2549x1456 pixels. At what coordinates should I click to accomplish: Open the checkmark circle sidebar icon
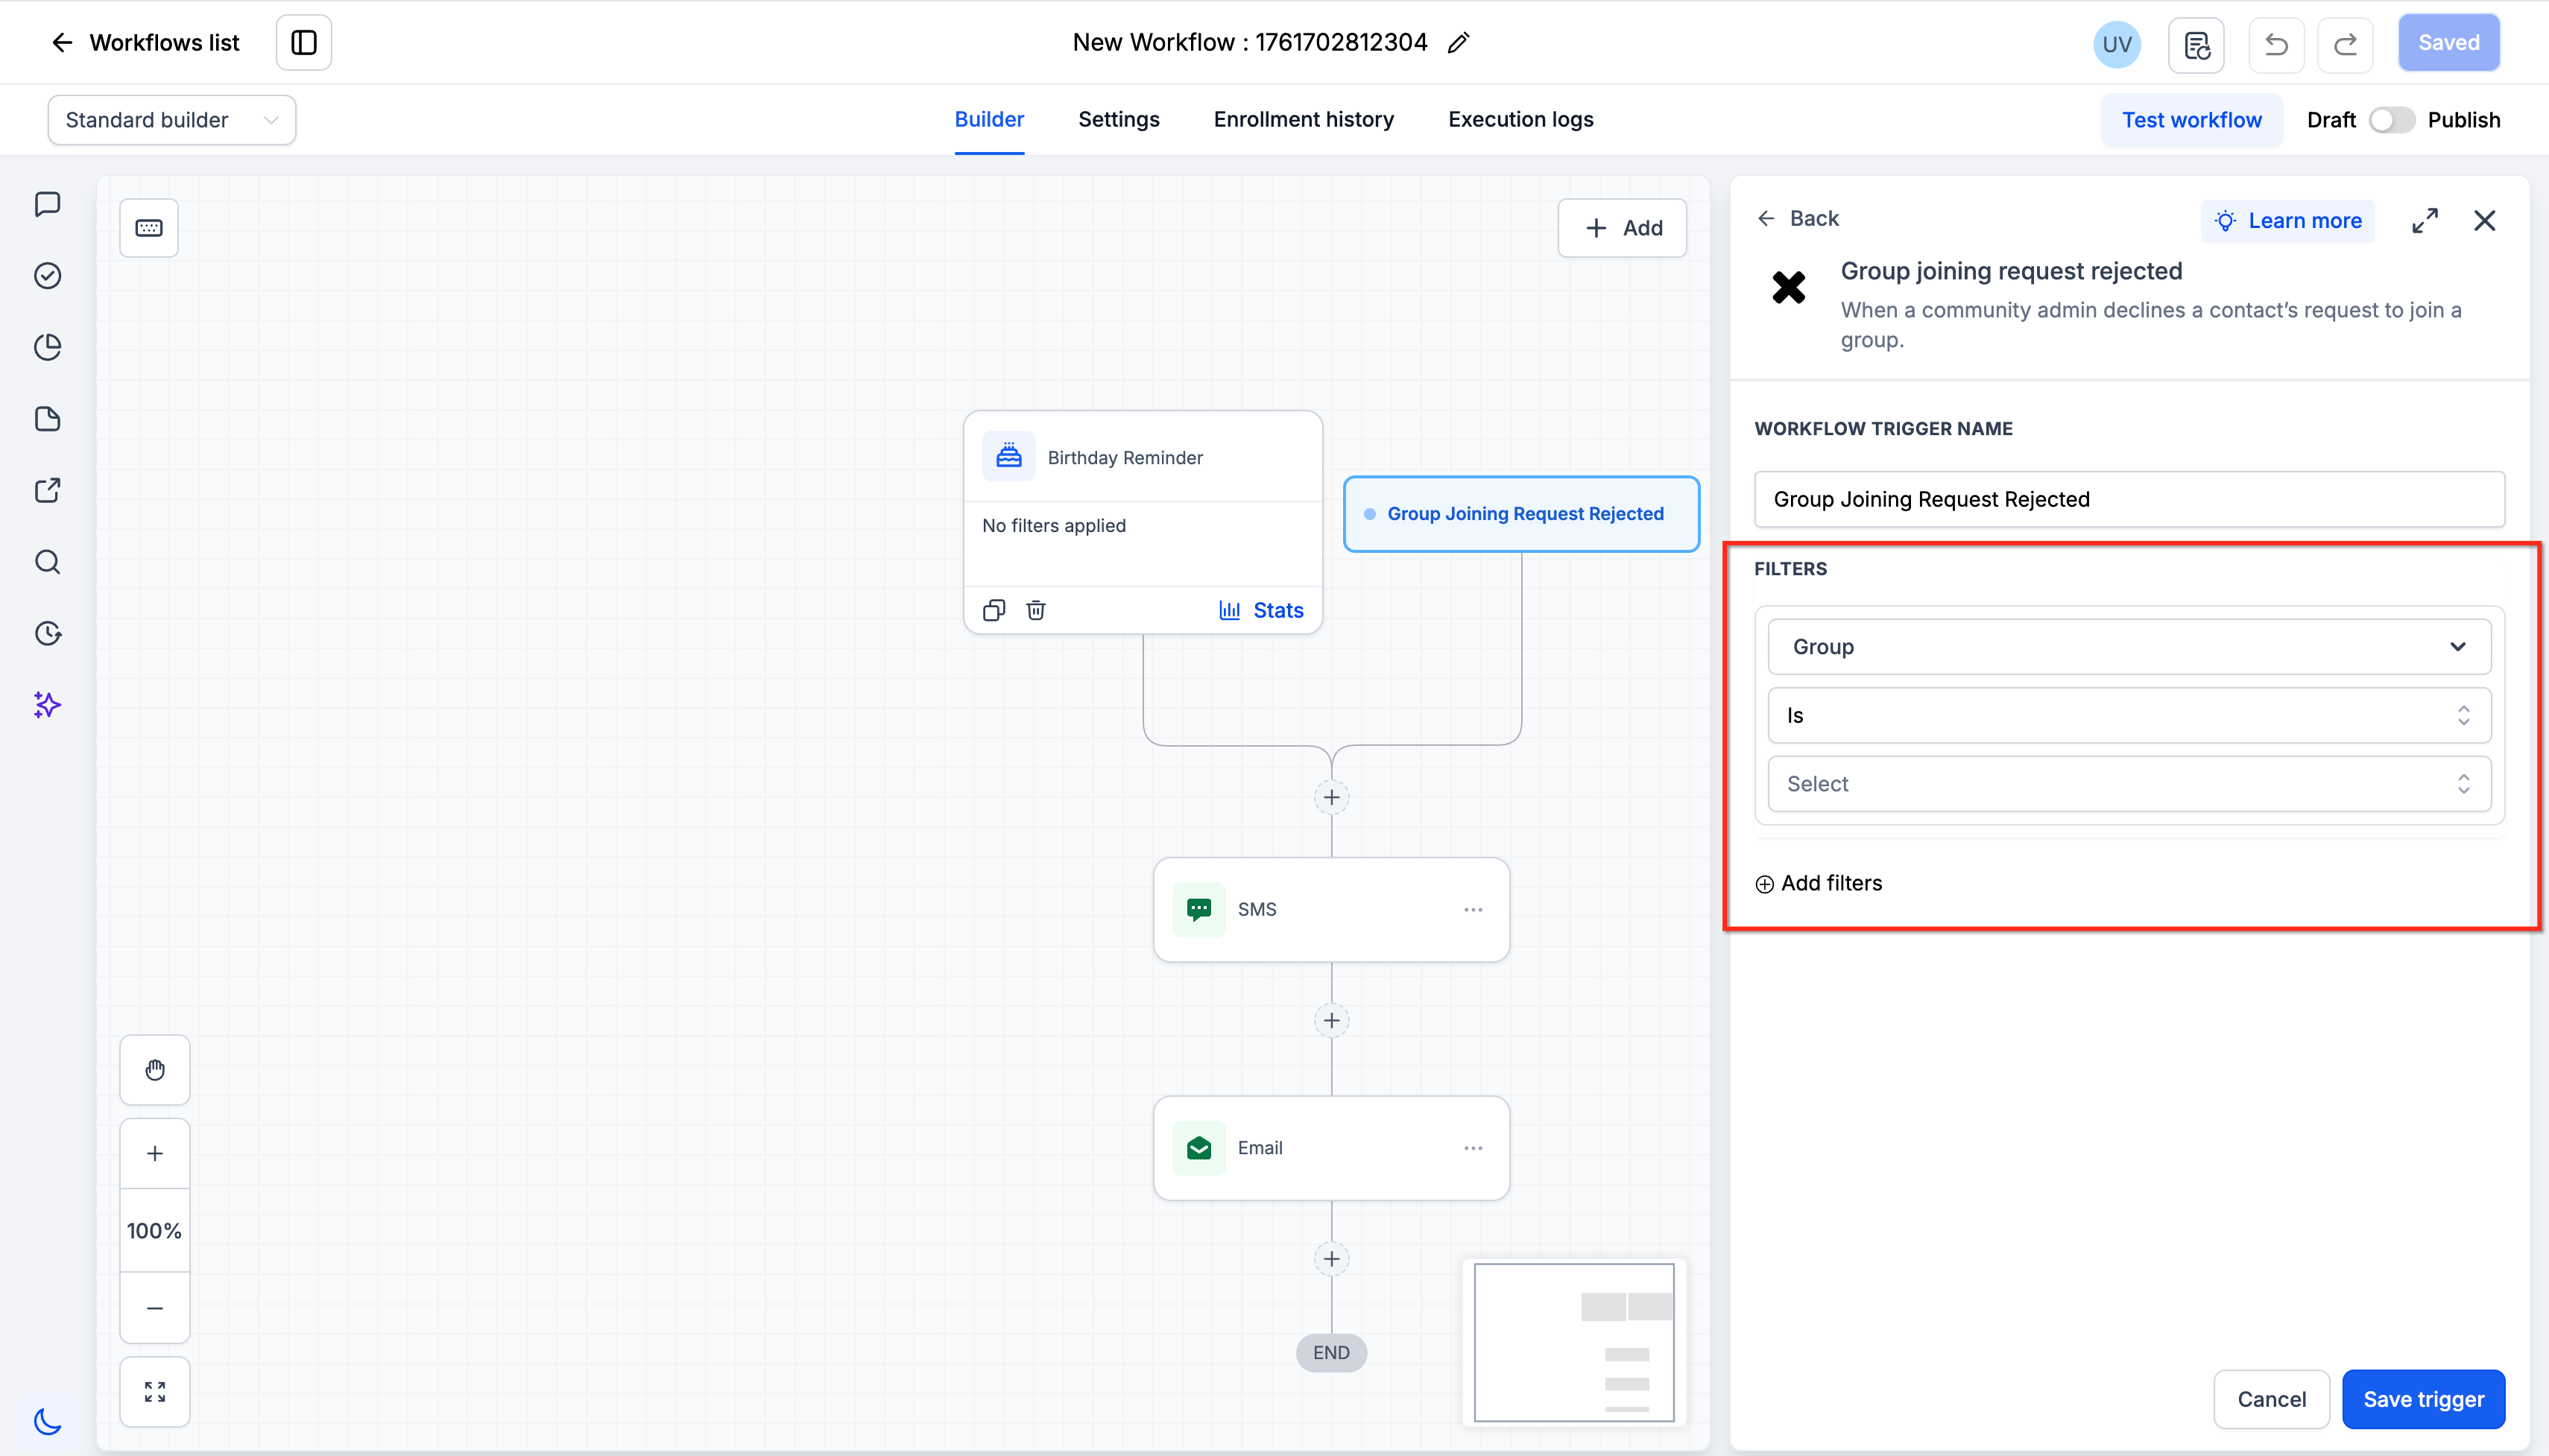pos(48,276)
